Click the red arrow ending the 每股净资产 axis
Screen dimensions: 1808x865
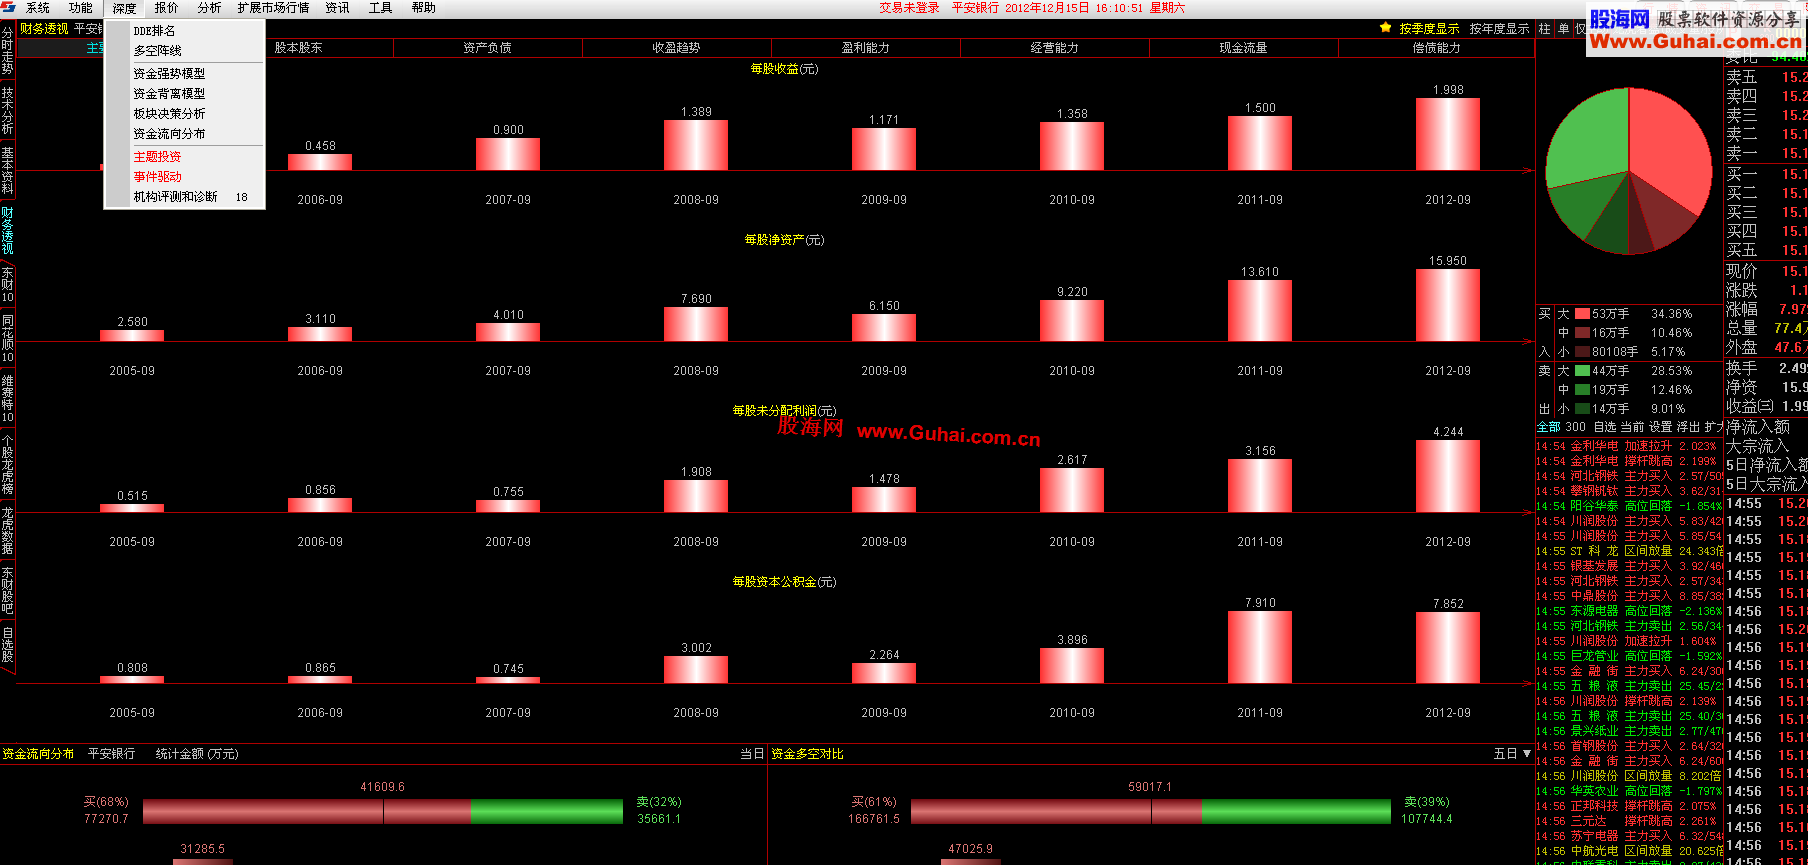point(1528,341)
